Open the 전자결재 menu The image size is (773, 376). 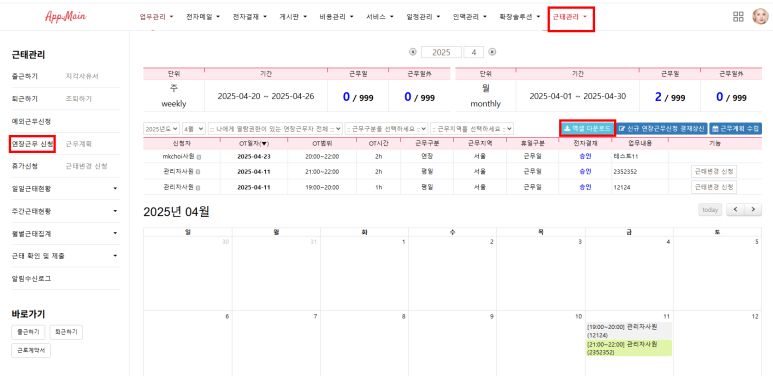[249, 16]
